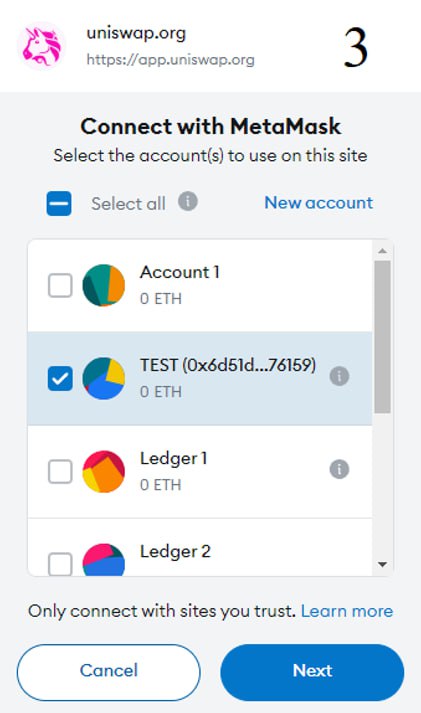Click the TEST account avatar icon
Viewport: 421px width, 713px height.
104,378
